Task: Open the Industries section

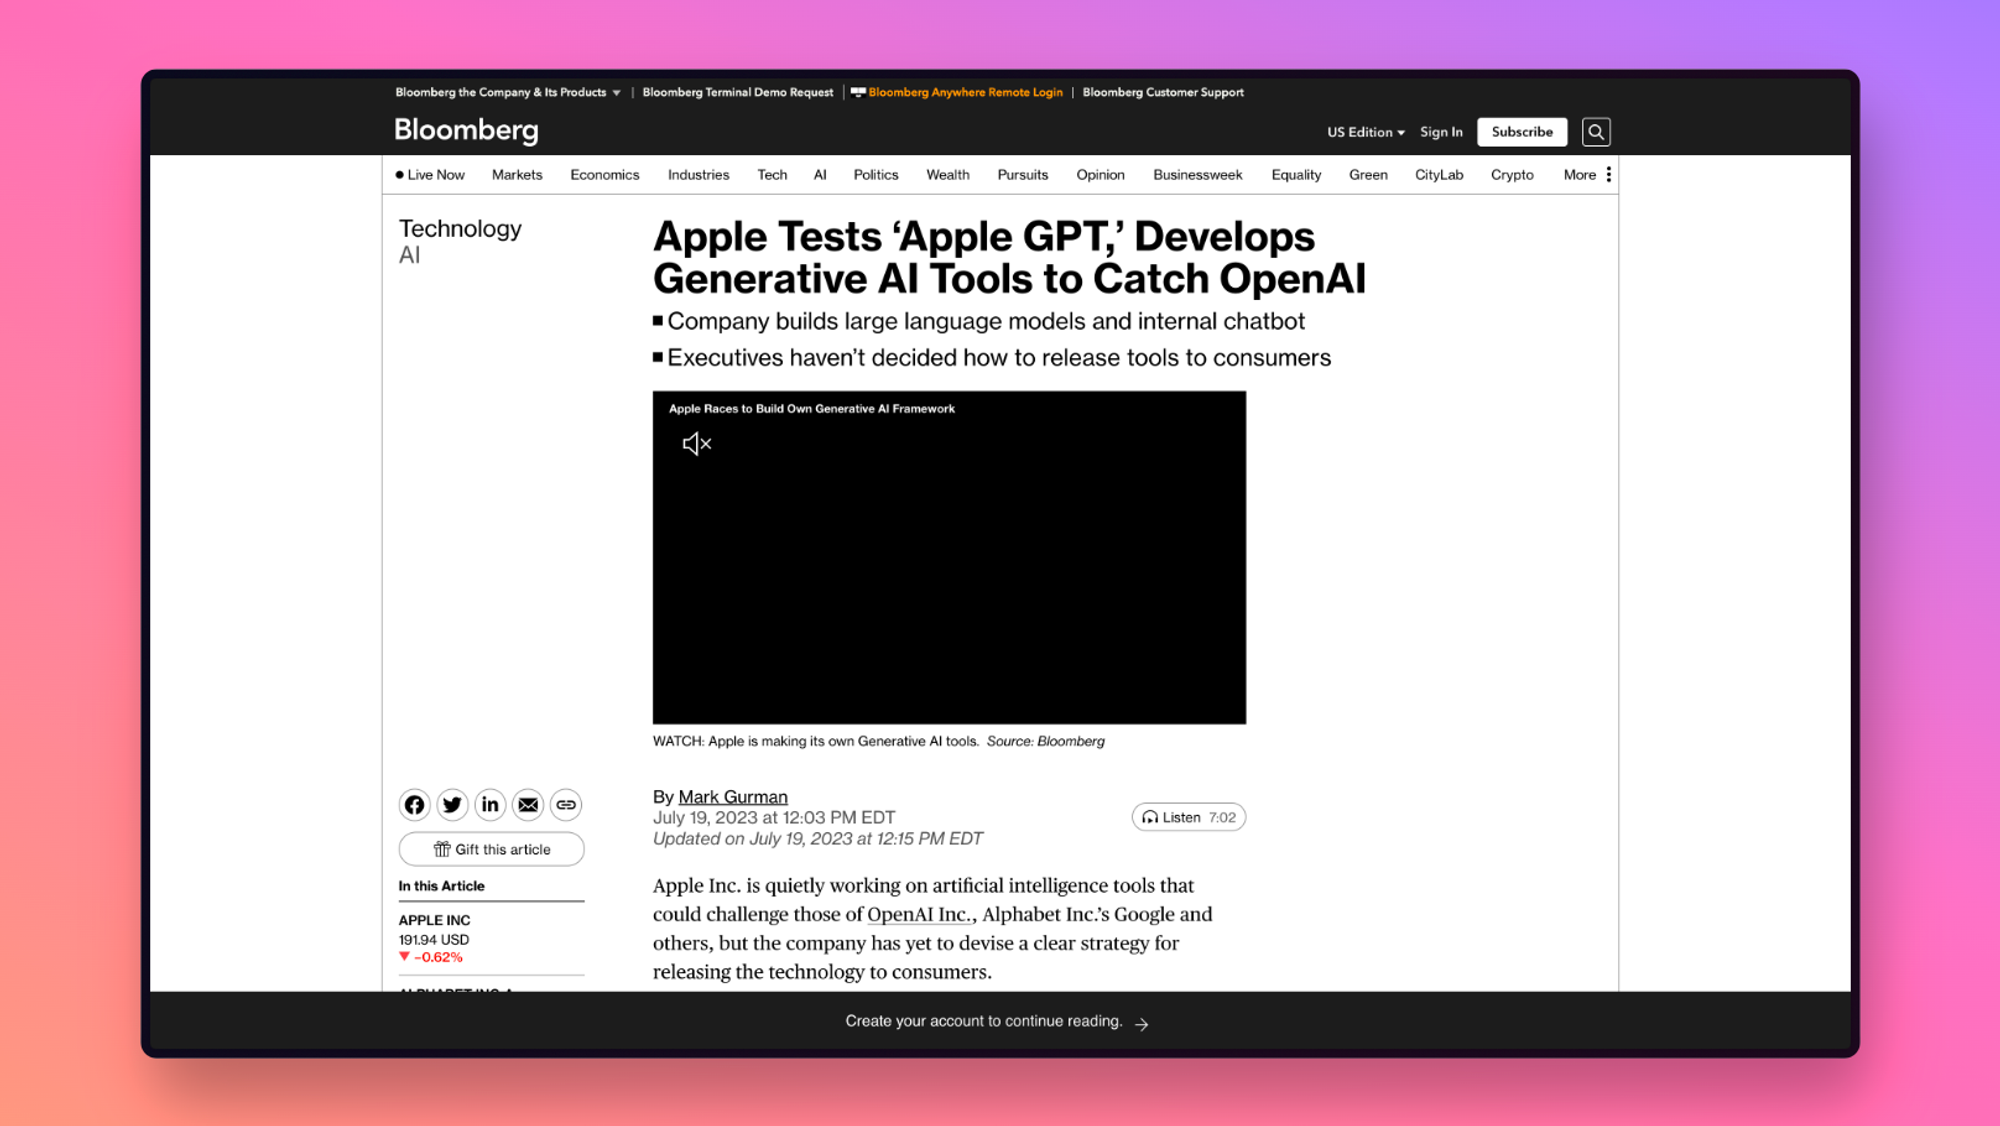Action: (x=698, y=175)
